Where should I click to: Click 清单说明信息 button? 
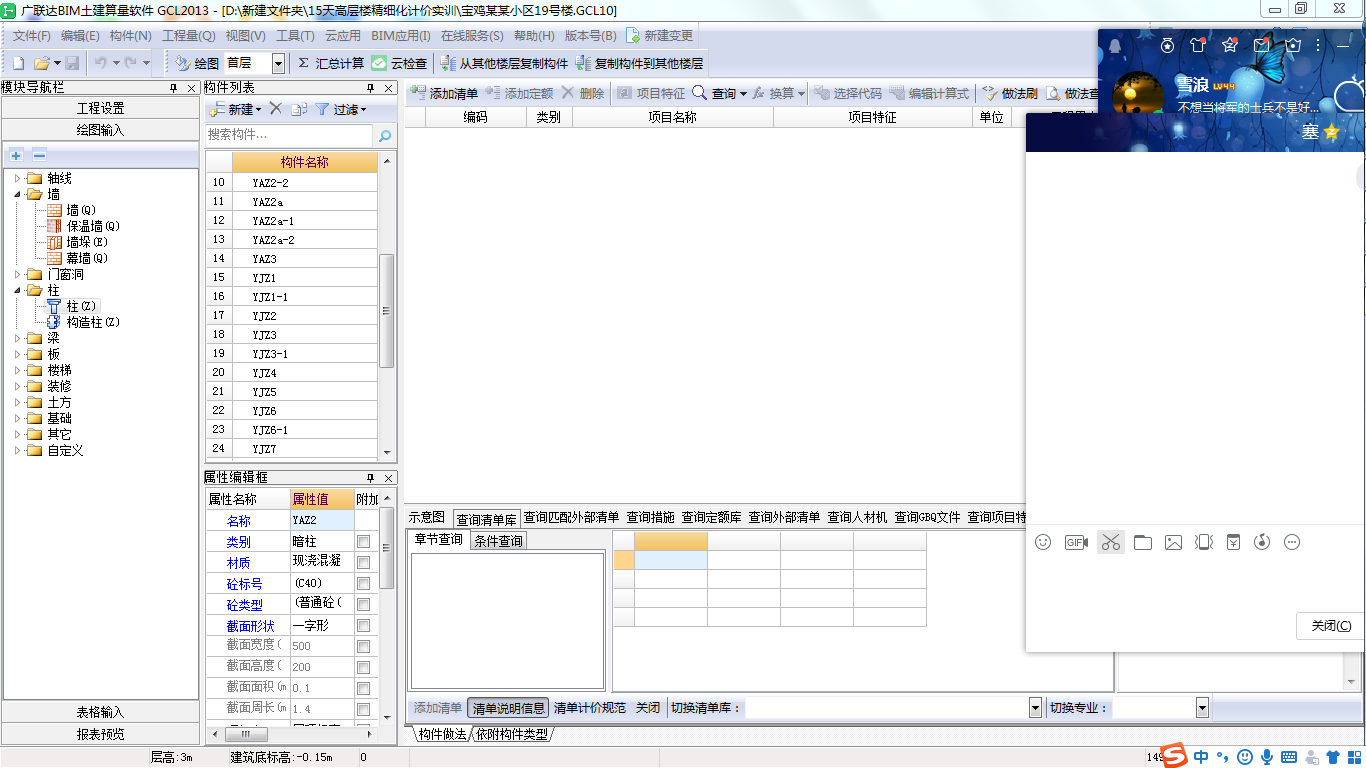(x=509, y=707)
